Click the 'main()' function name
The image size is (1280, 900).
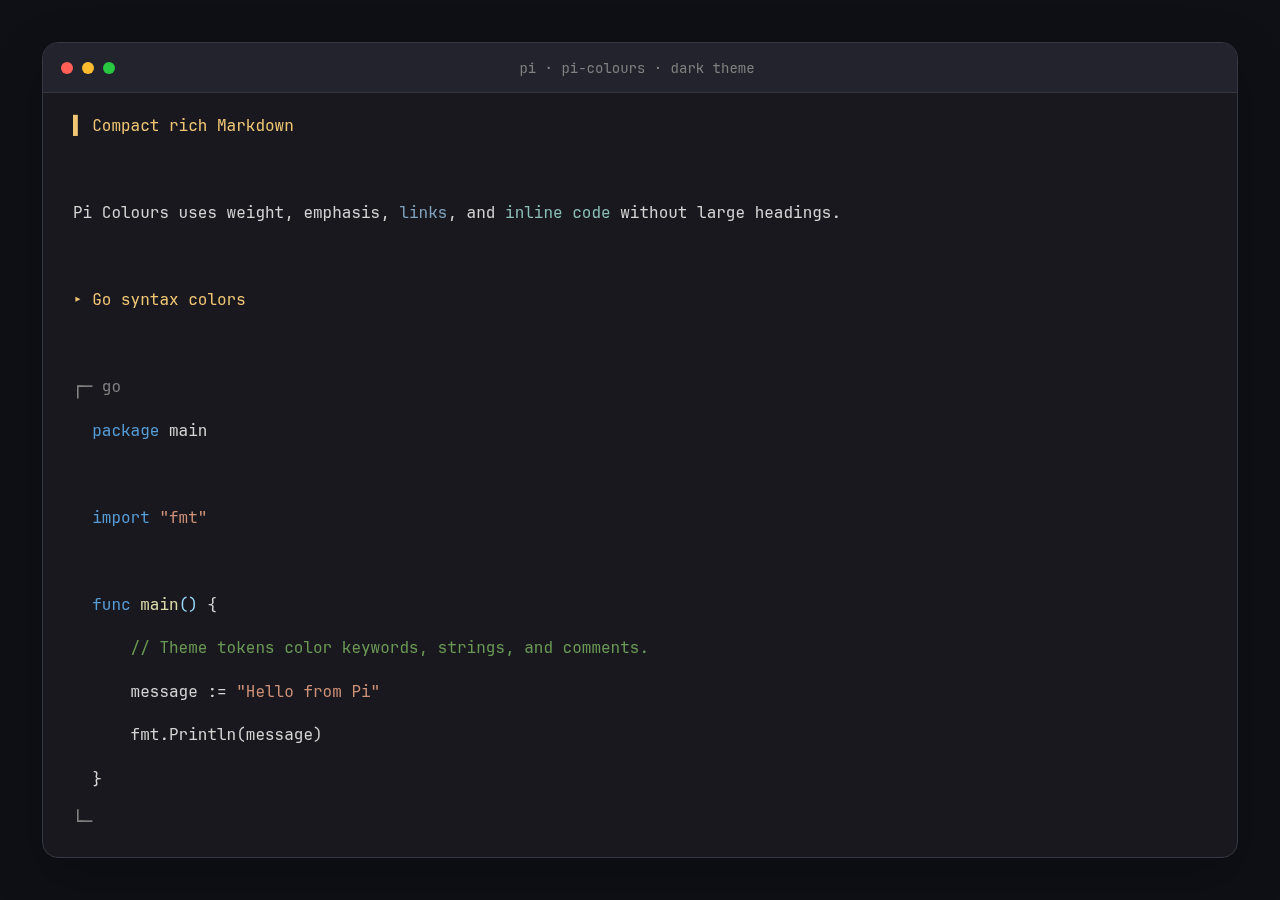tap(169, 605)
